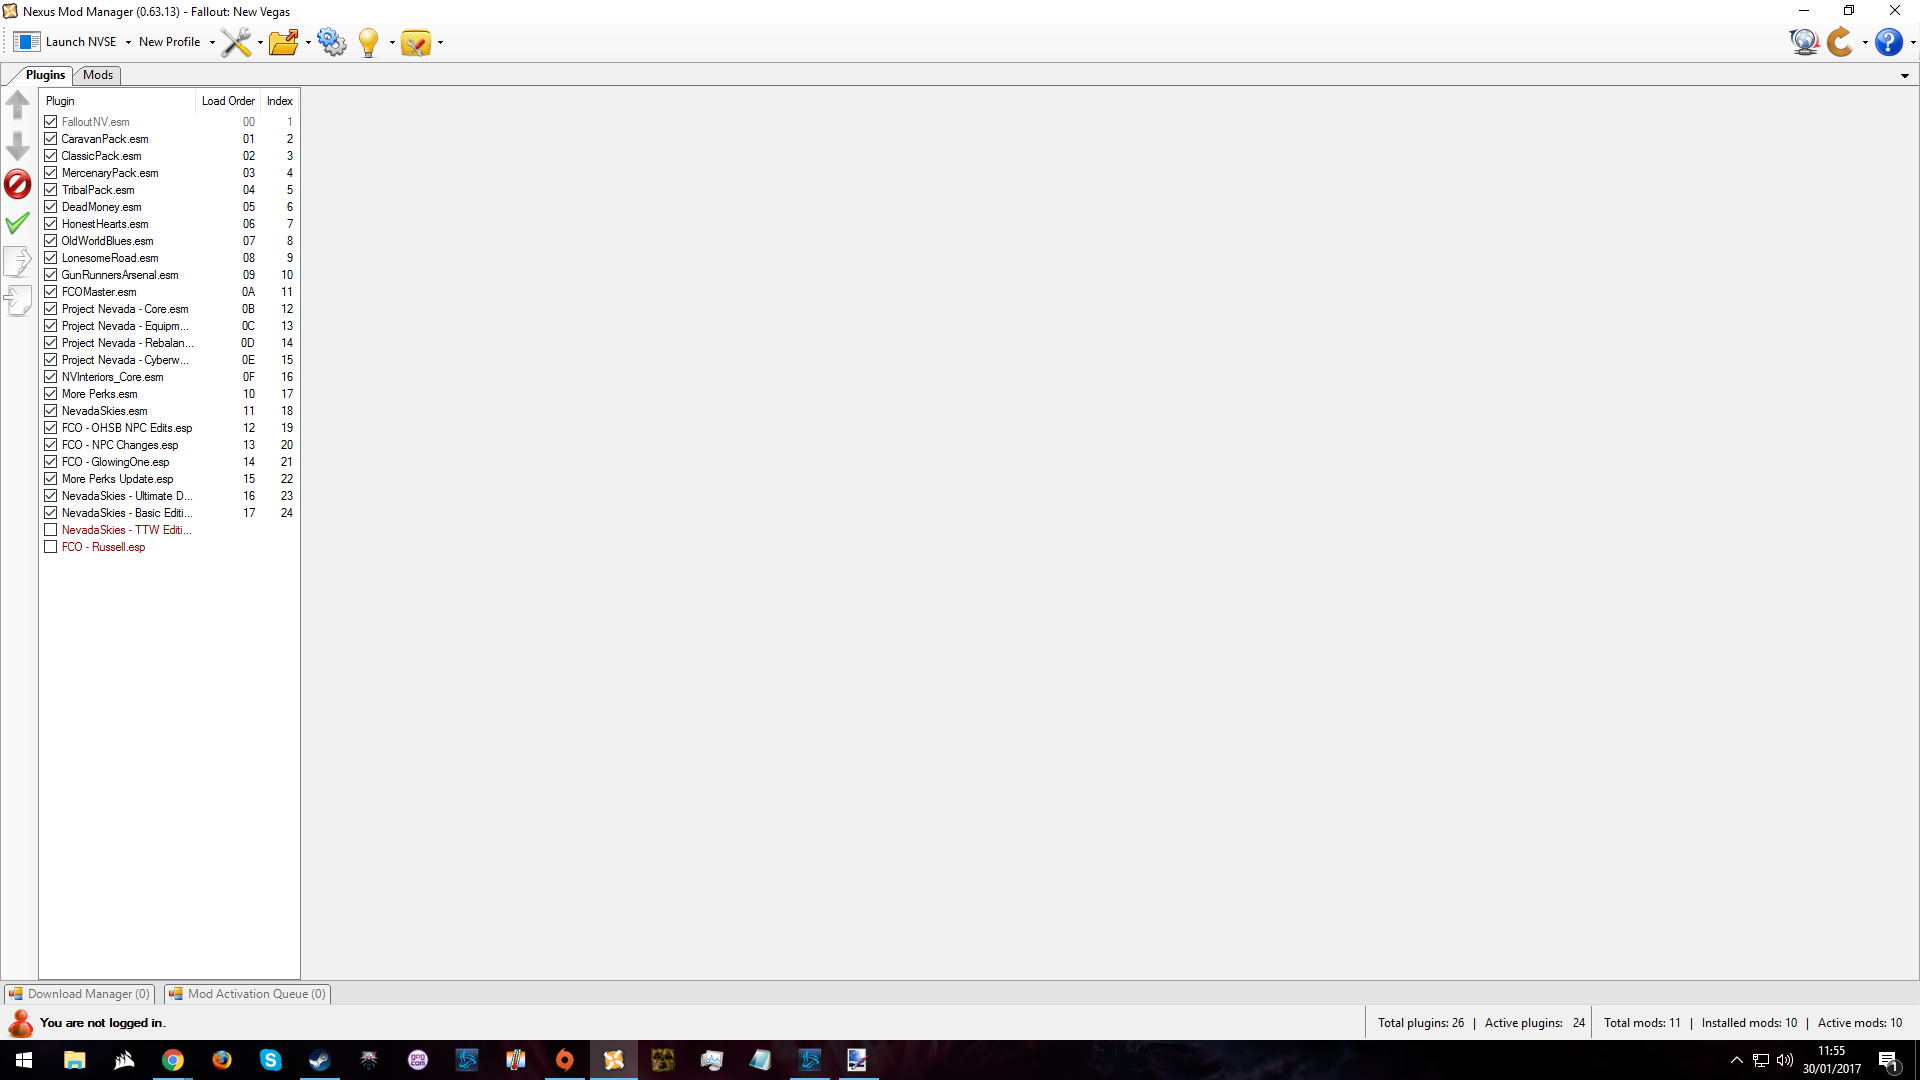This screenshot has height=1080, width=1920.
Task: Click the green enable all plugins checkmark
Action: pyautogui.click(x=18, y=223)
